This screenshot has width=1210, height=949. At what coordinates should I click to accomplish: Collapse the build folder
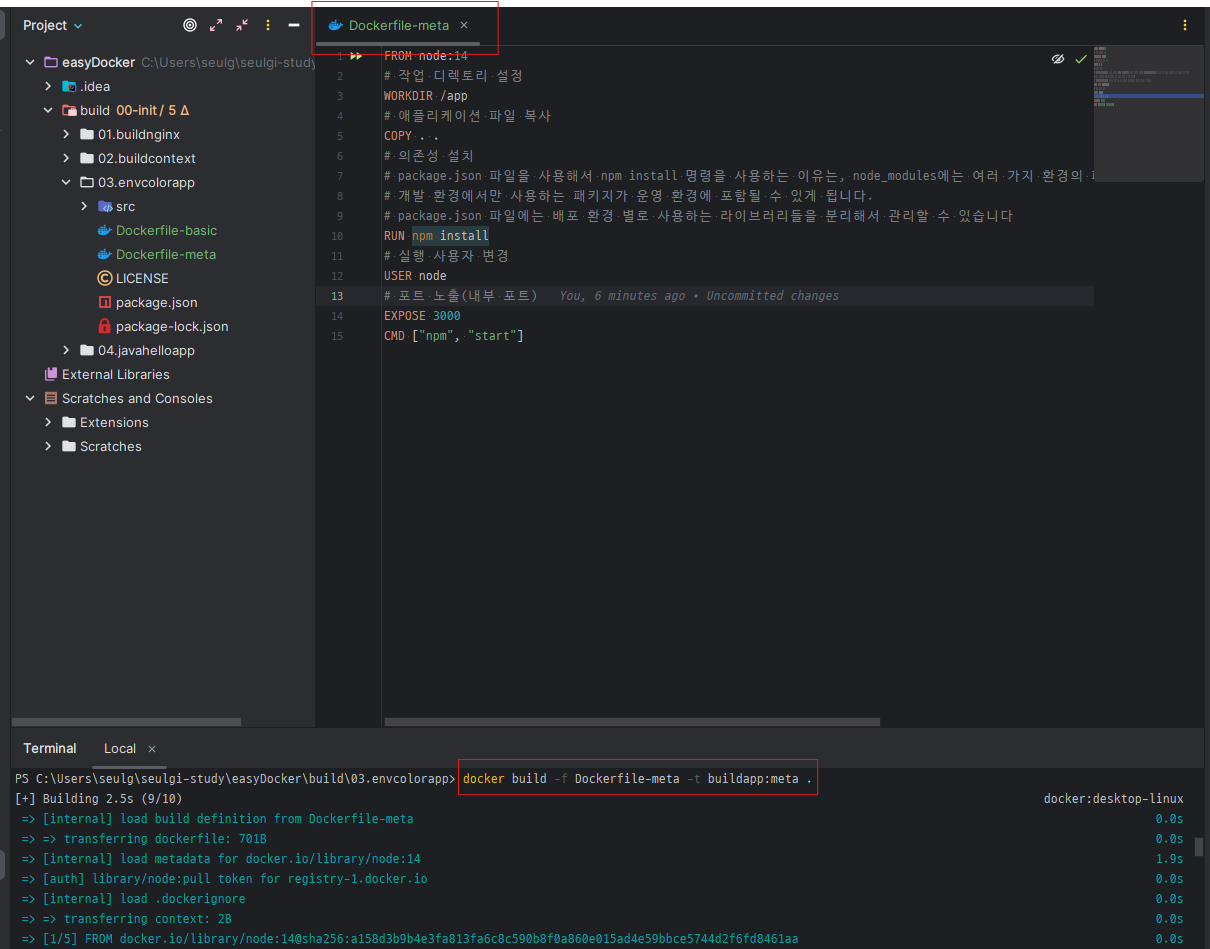(x=48, y=110)
